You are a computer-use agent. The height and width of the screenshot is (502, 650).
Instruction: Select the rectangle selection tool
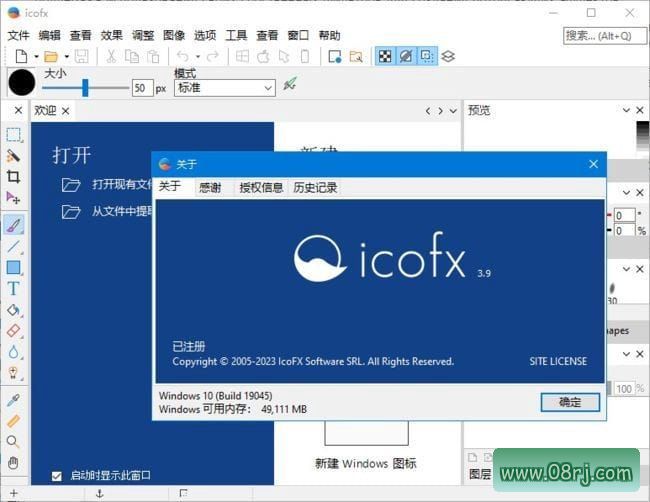[x=13, y=135]
